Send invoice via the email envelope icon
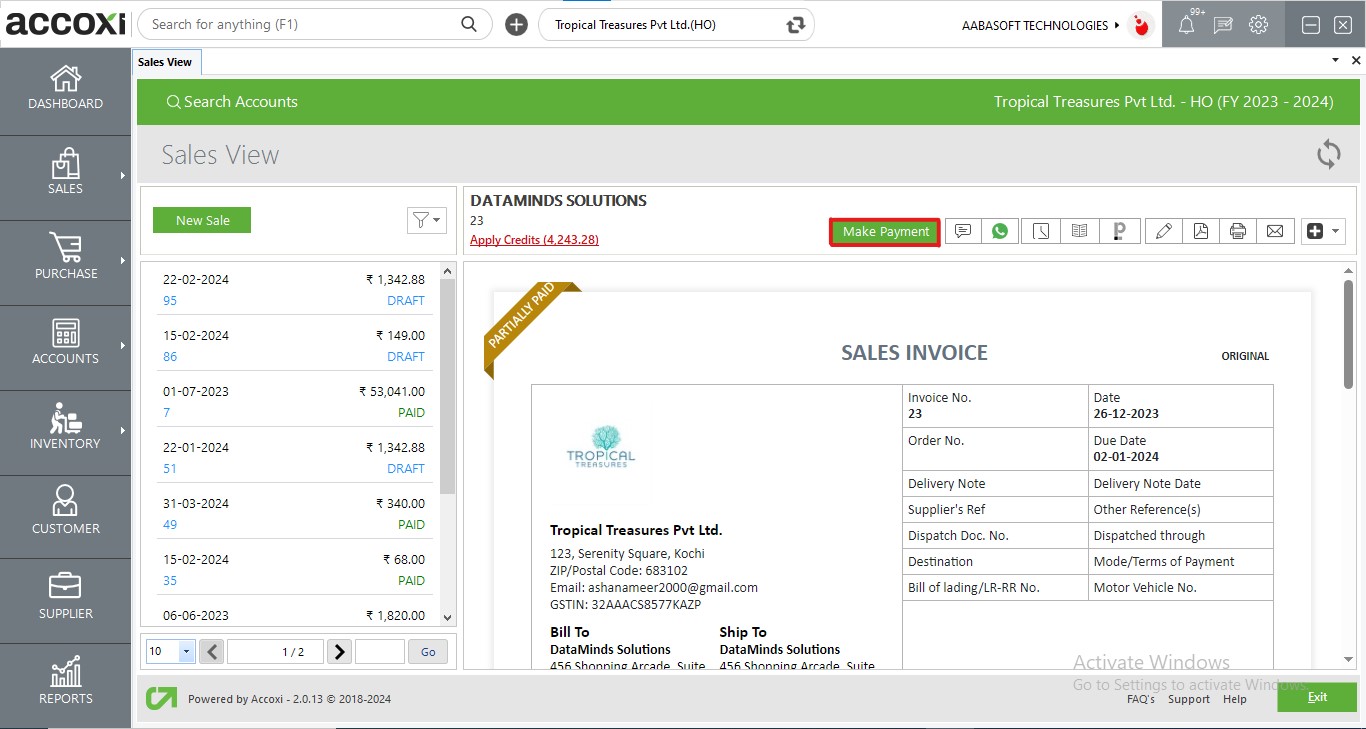Screen dimensions: 1366x729 1275,231
